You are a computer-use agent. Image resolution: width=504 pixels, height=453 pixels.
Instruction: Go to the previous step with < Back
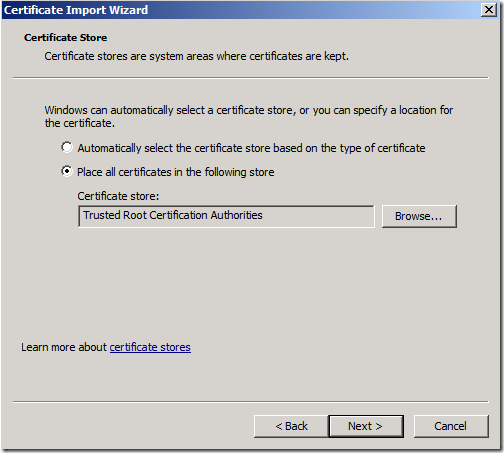[x=291, y=426]
